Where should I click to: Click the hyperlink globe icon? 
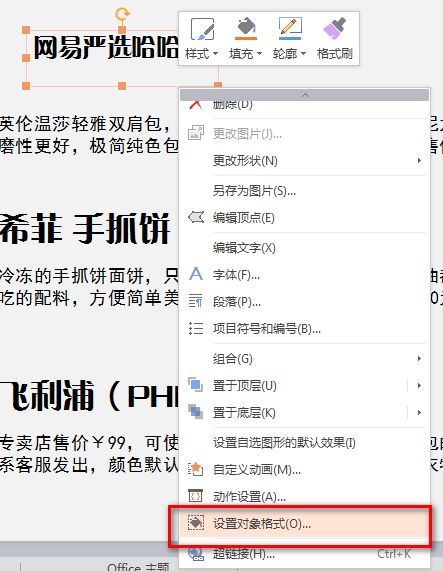[x=196, y=553]
